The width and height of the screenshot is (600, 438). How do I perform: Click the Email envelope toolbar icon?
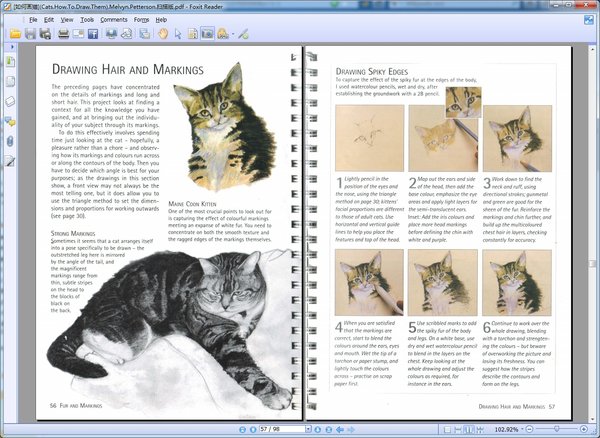click(x=78, y=34)
